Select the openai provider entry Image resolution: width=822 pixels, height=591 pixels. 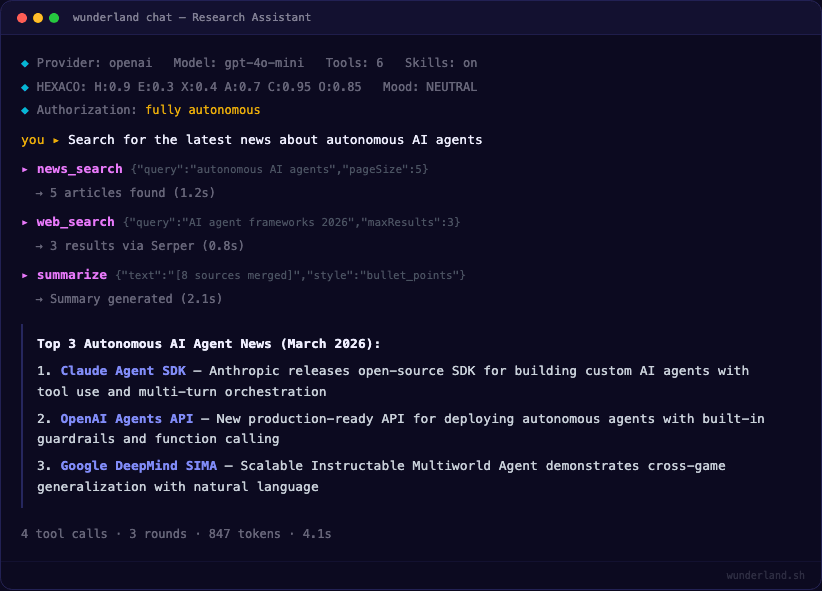130,62
